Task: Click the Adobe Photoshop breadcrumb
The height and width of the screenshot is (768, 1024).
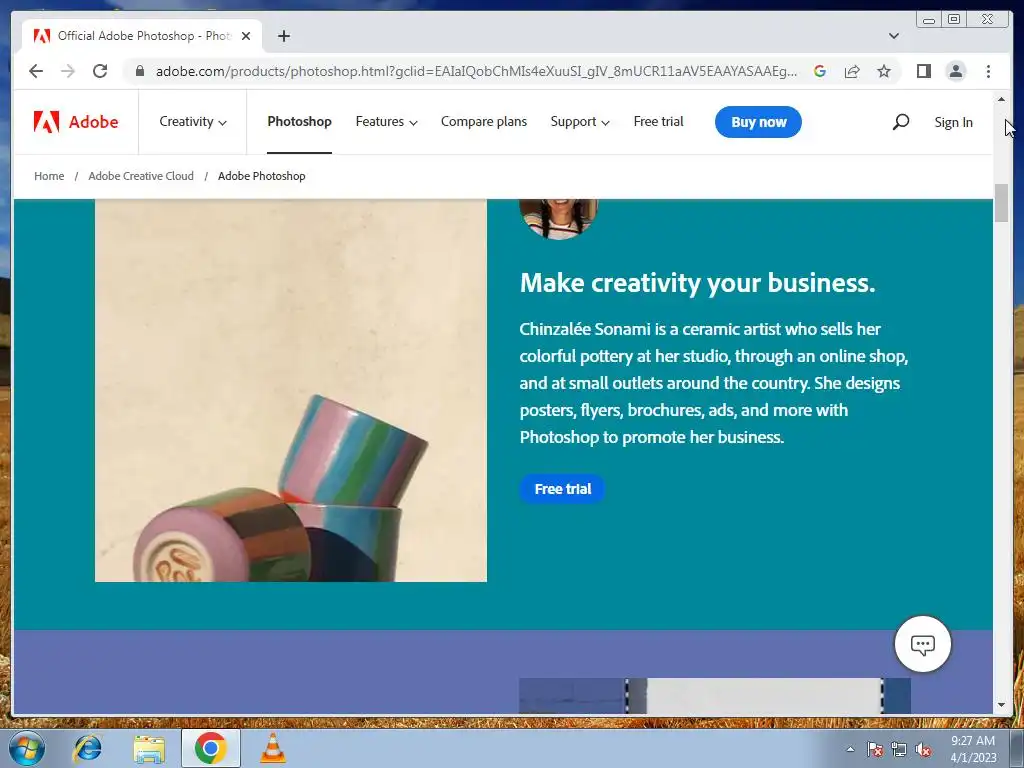Action: click(261, 176)
